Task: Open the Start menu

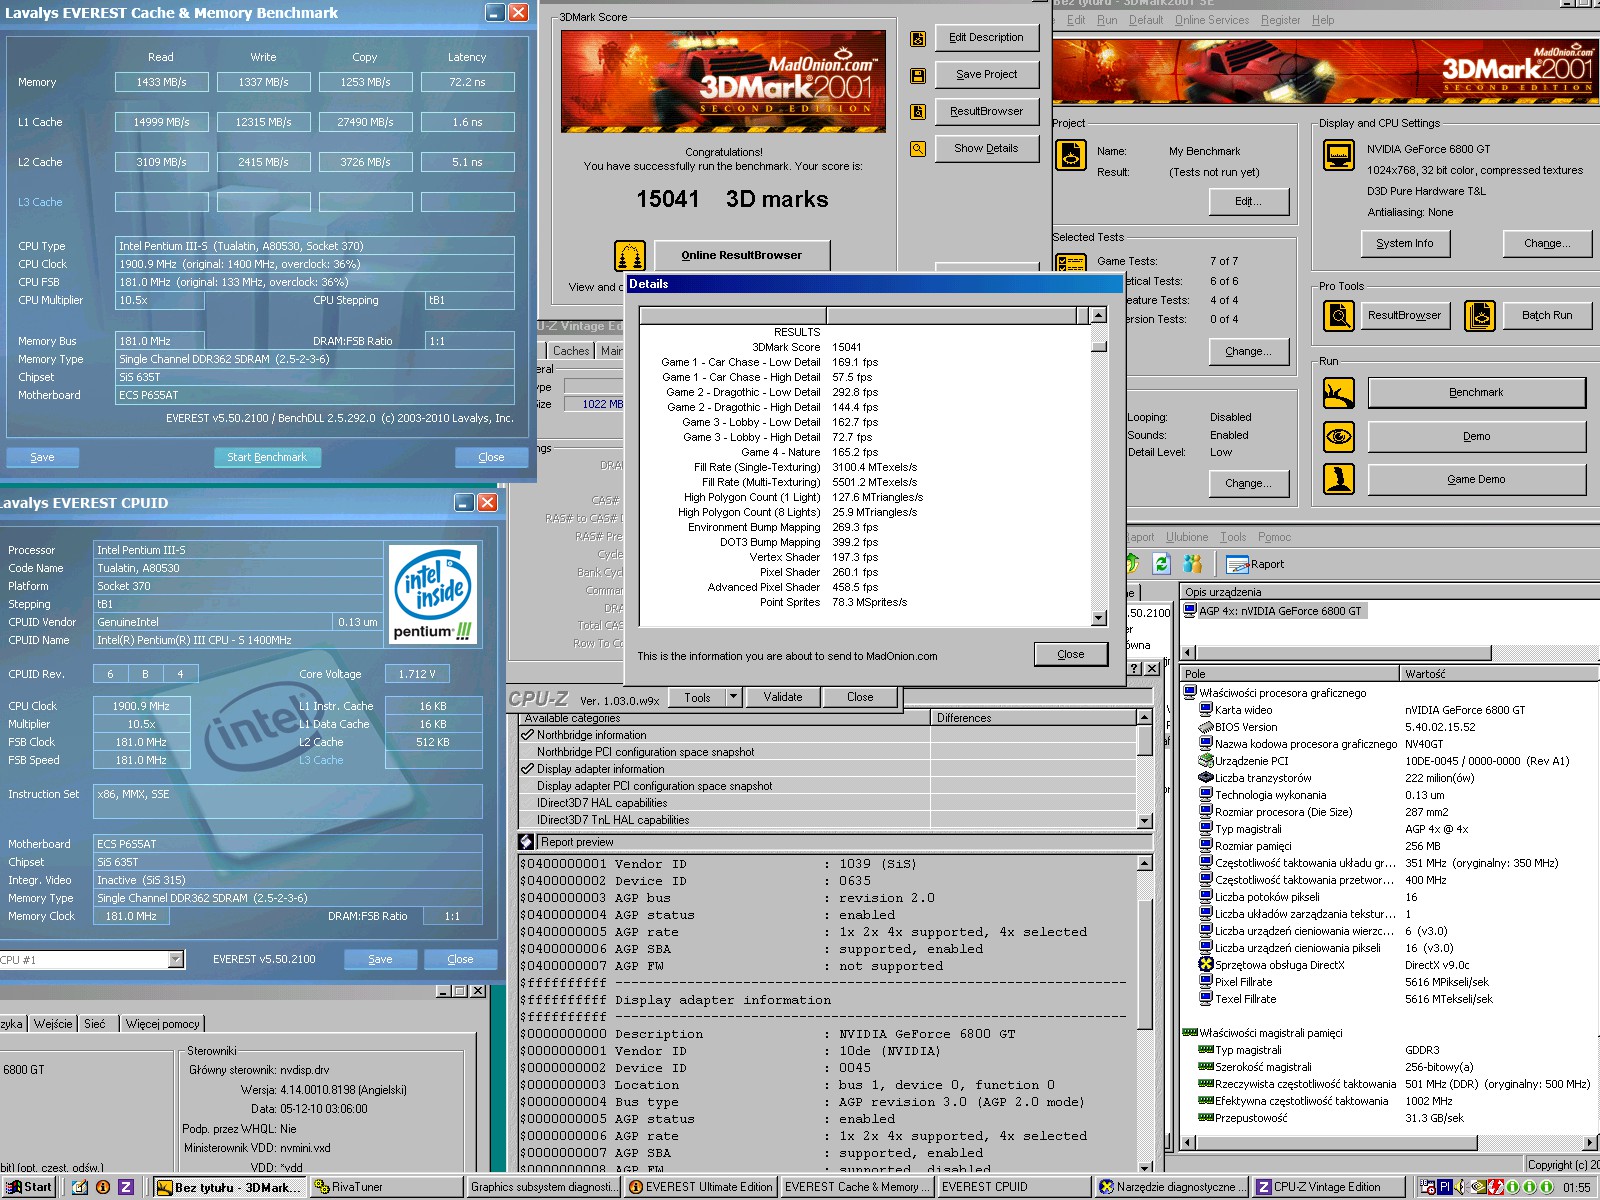Action: click(x=29, y=1187)
